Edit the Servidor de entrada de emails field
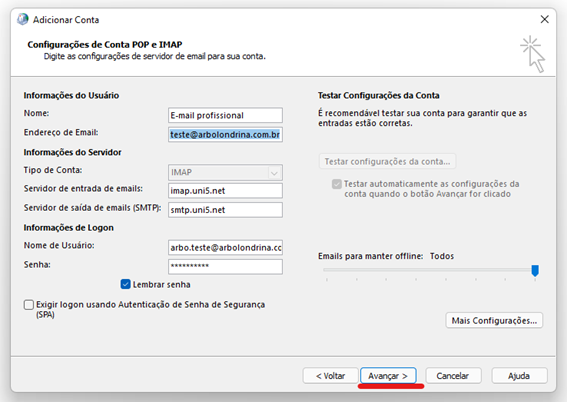The height and width of the screenshot is (402, 567). tap(225, 191)
